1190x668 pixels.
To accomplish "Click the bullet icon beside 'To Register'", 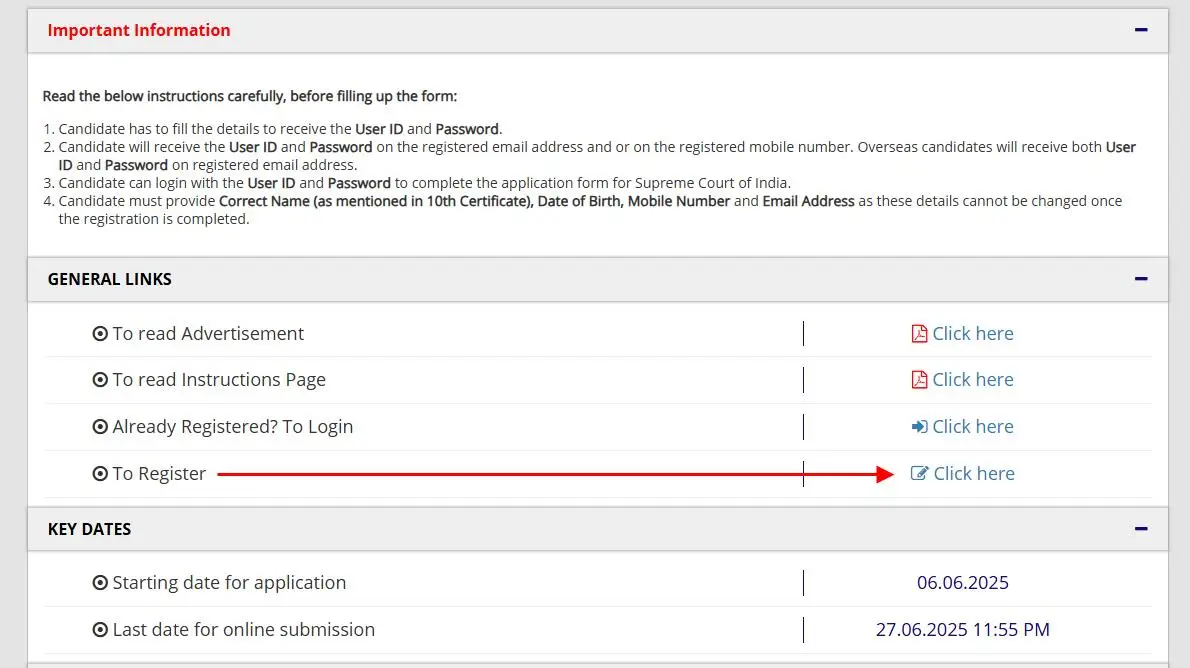I will [100, 474].
